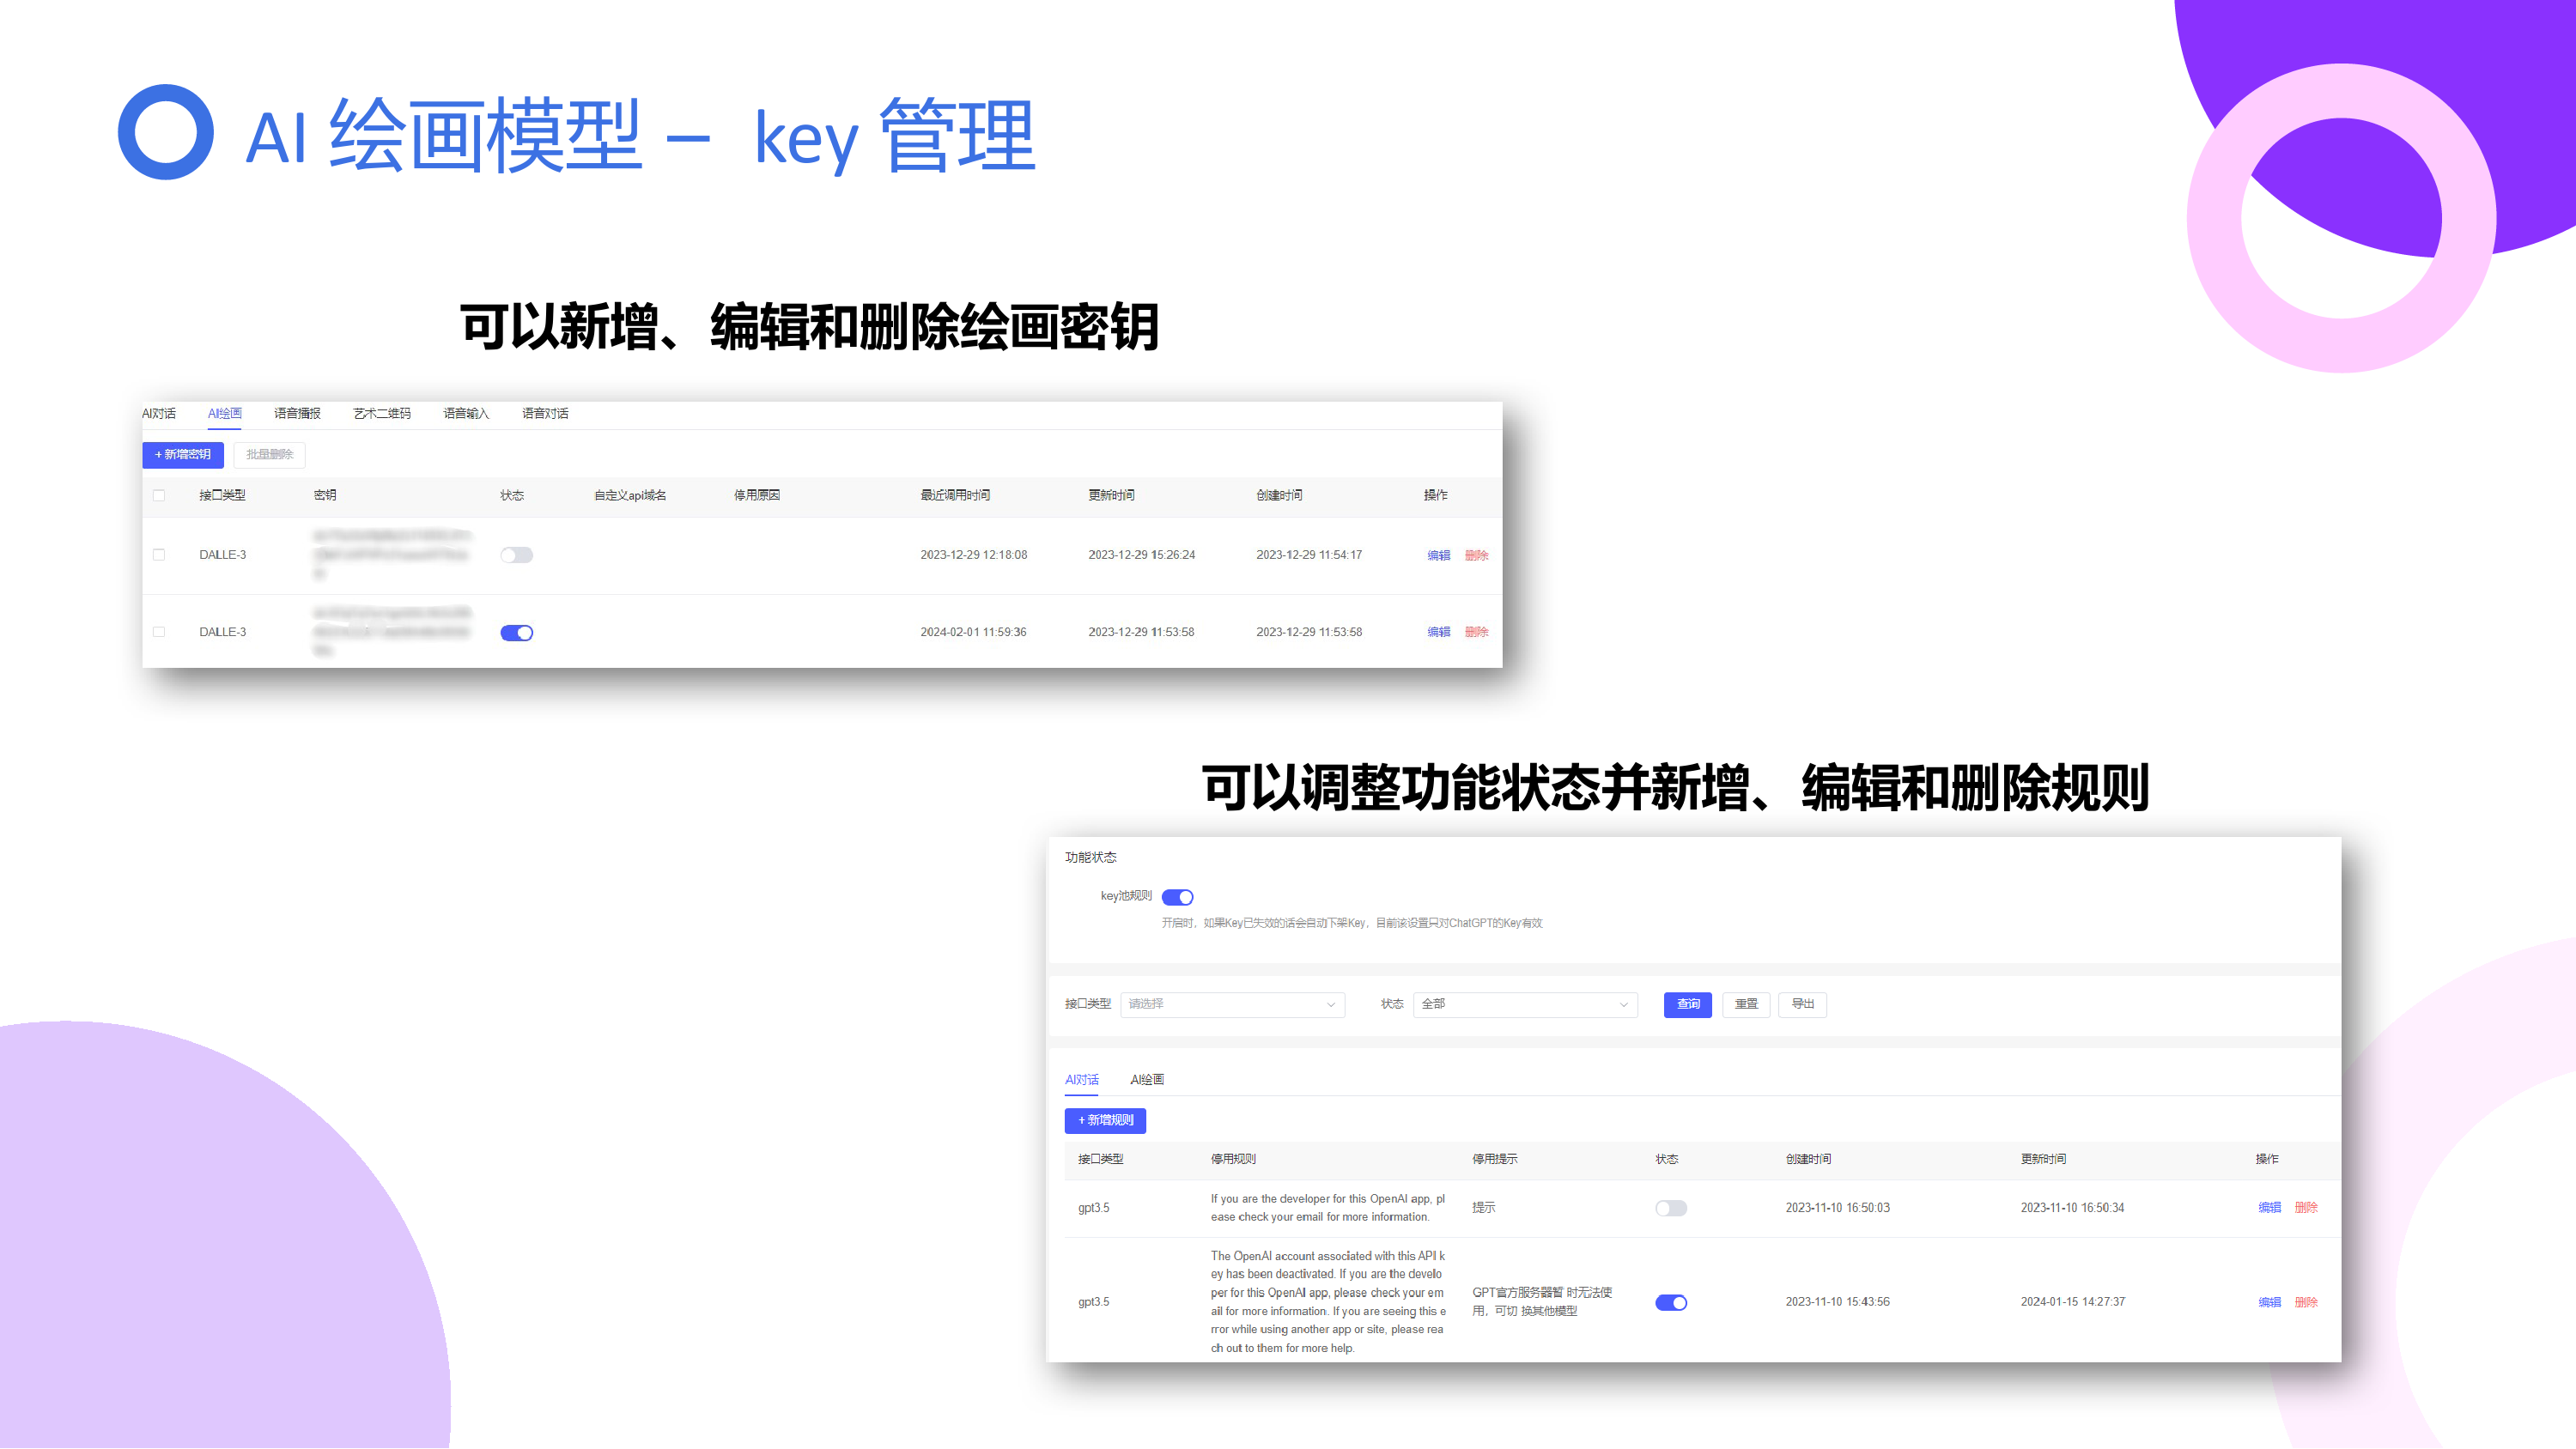The width and height of the screenshot is (2576, 1449).
Task: Click the 导出 export button
Action: 1802,1004
